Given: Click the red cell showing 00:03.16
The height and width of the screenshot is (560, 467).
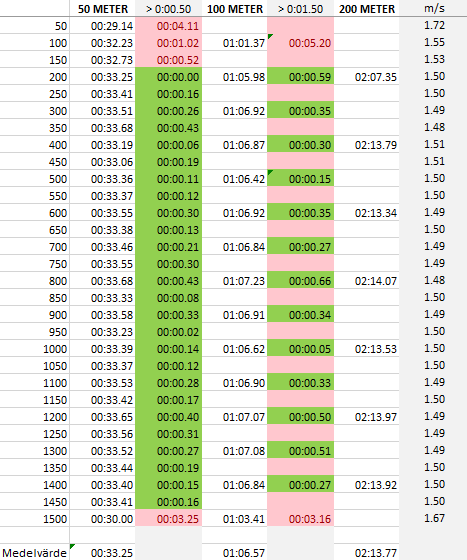Looking at the screenshot, I should coord(301,519).
